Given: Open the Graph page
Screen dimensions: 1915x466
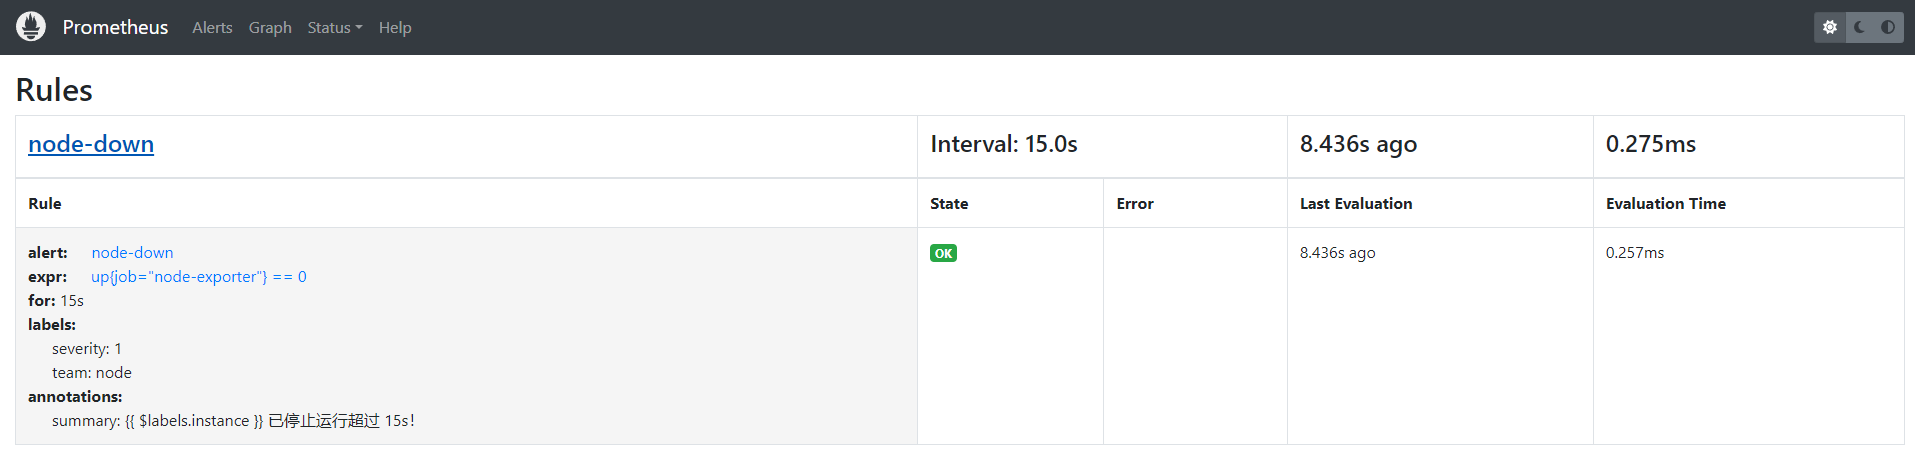Looking at the screenshot, I should coord(270,28).
